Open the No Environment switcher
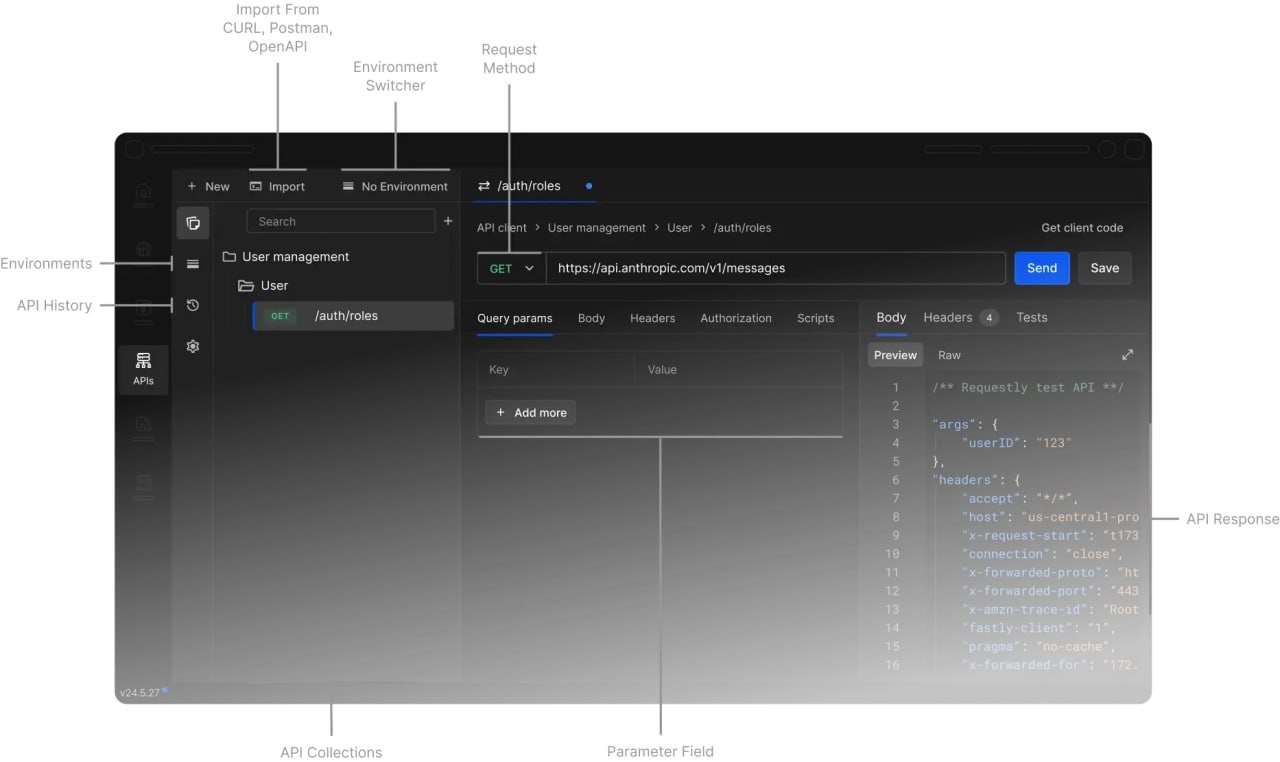The width and height of the screenshot is (1280, 762). [395, 186]
